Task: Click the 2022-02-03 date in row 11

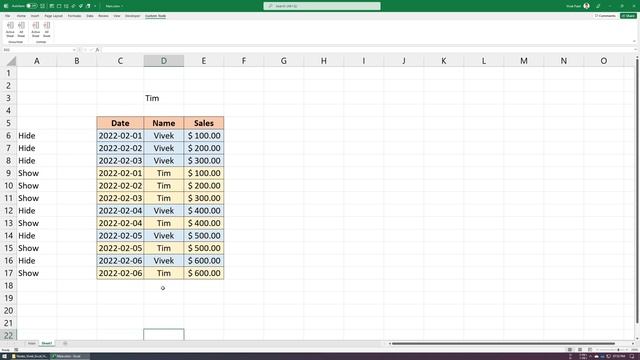Action: point(120,198)
